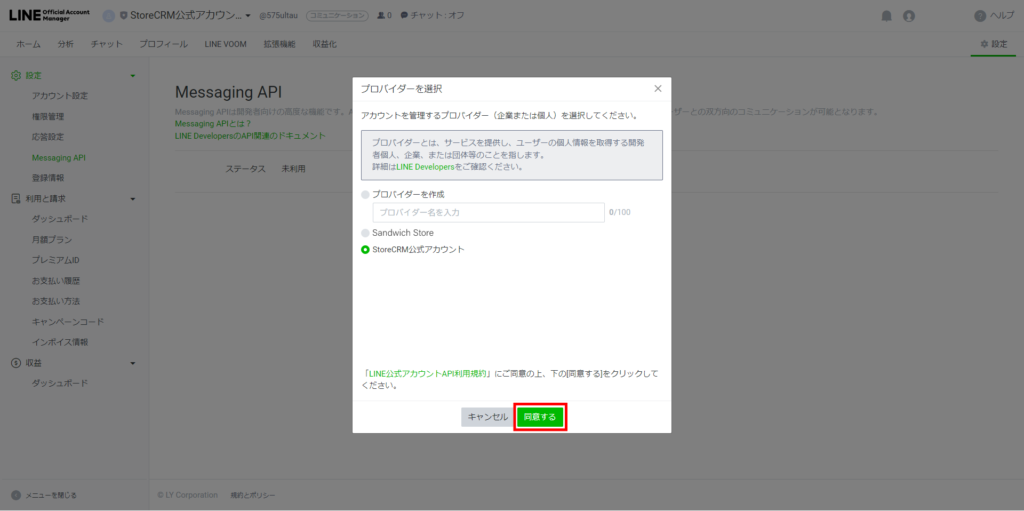Open 月額プラン in the sidebar
1024x511 pixels.
click(x=52, y=240)
